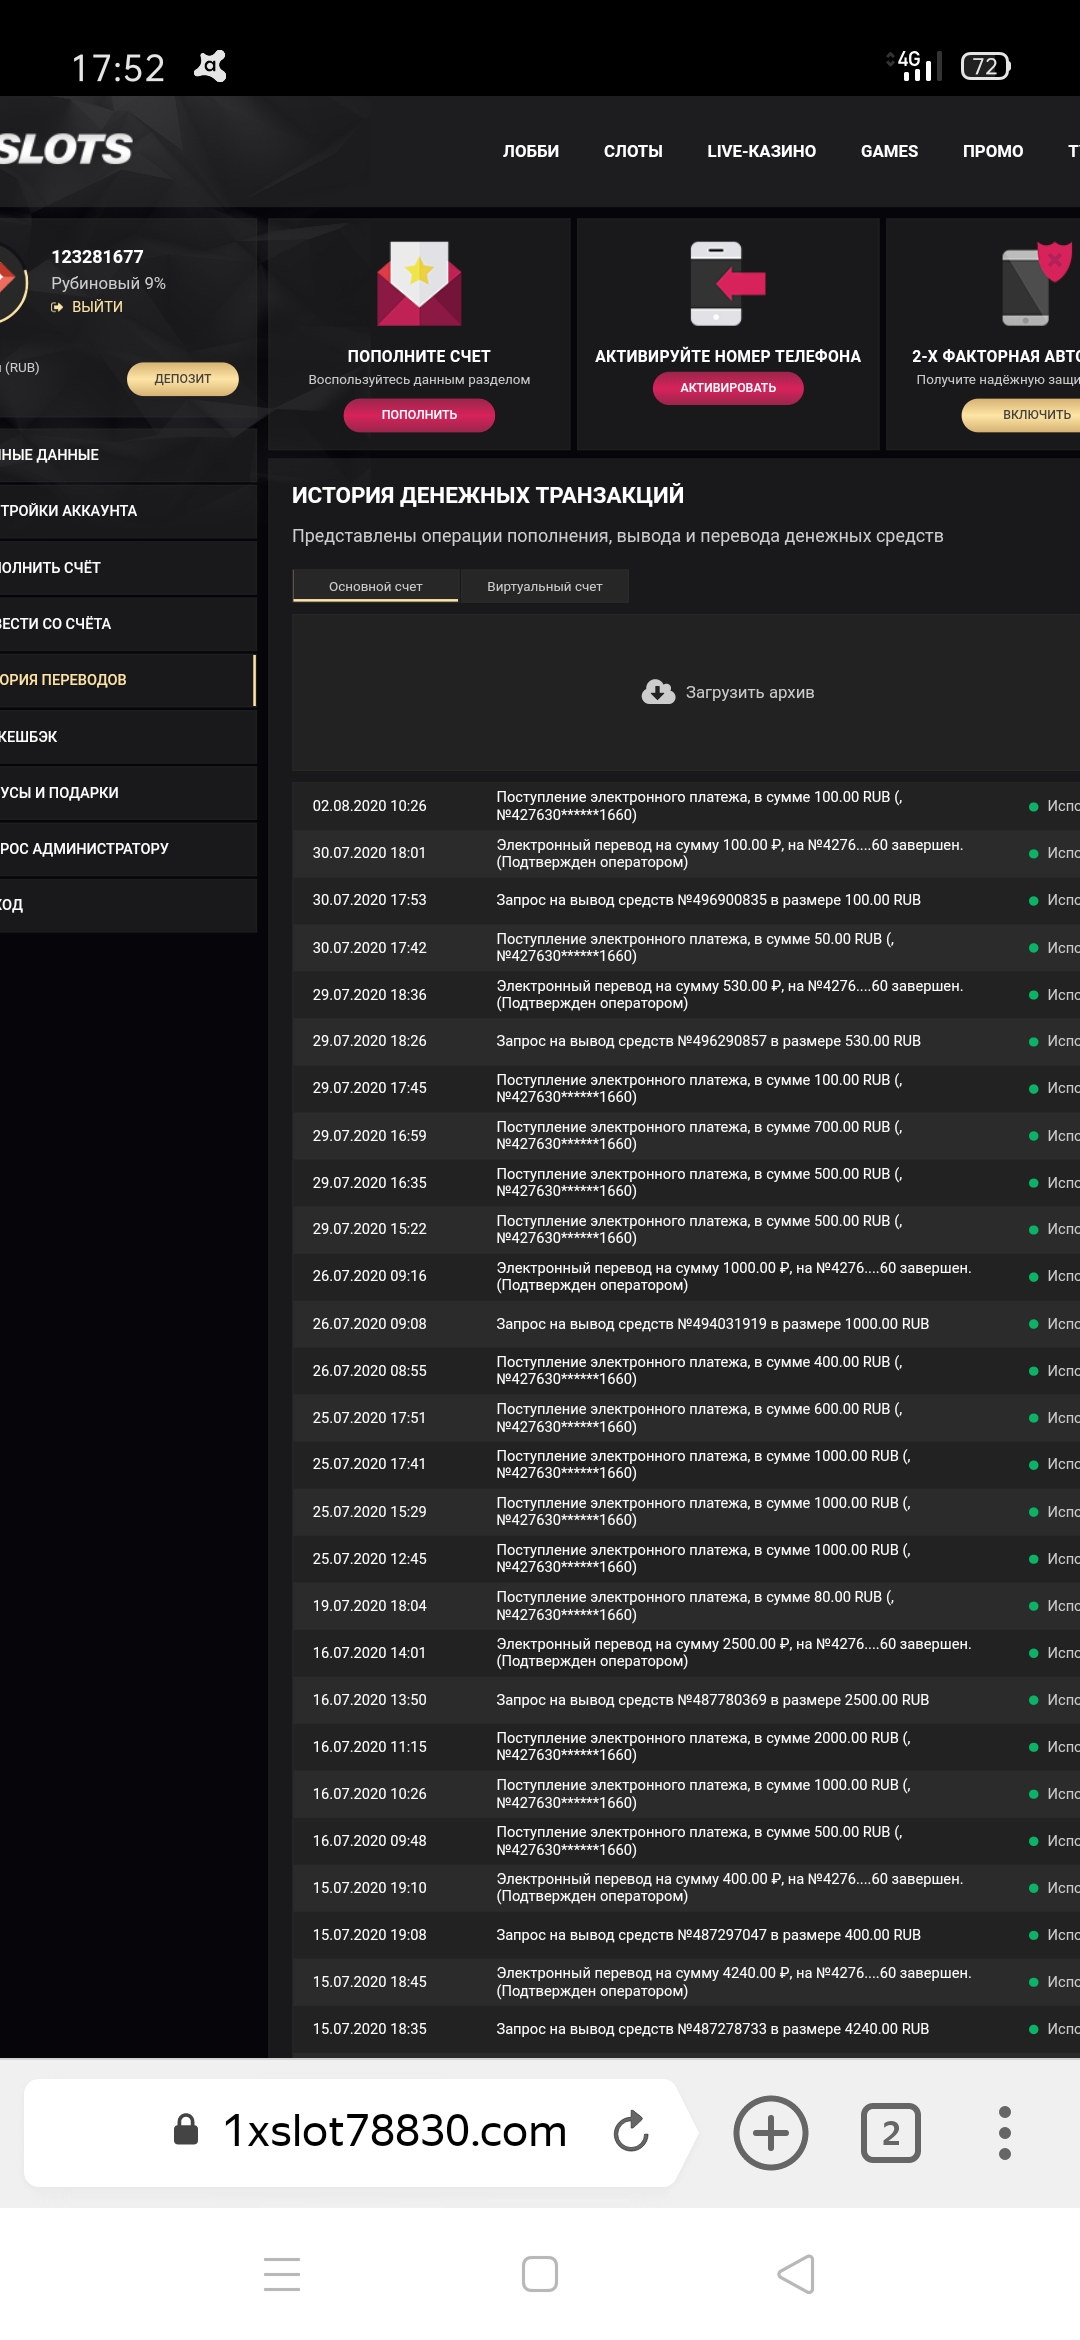The height and width of the screenshot is (2340, 1080).
Task: Click the SLOTS logo
Action: coord(66,150)
